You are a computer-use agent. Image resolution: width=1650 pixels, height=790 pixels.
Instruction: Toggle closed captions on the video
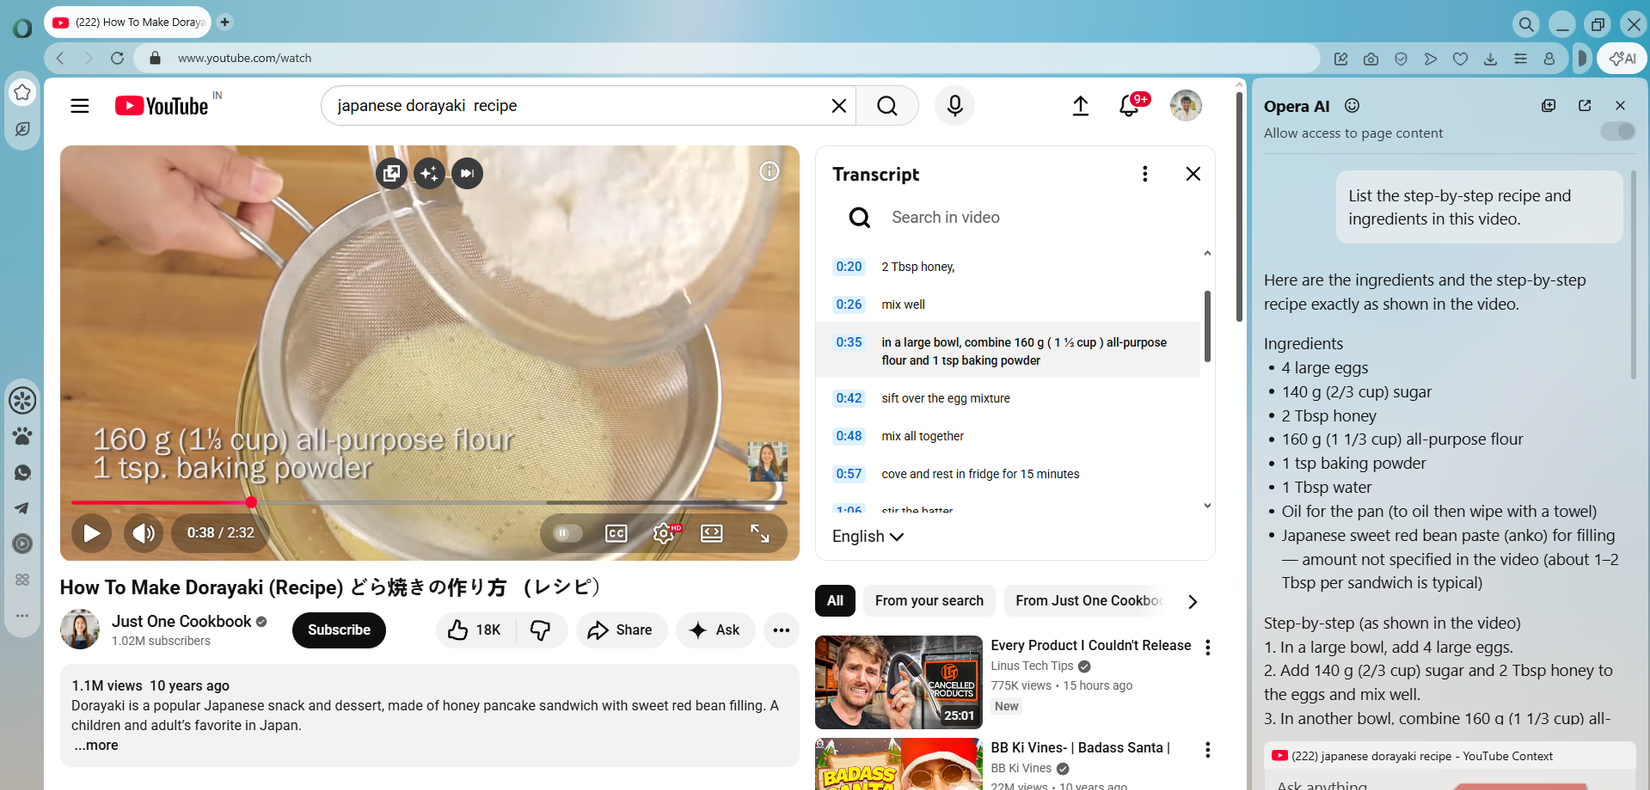(x=616, y=533)
